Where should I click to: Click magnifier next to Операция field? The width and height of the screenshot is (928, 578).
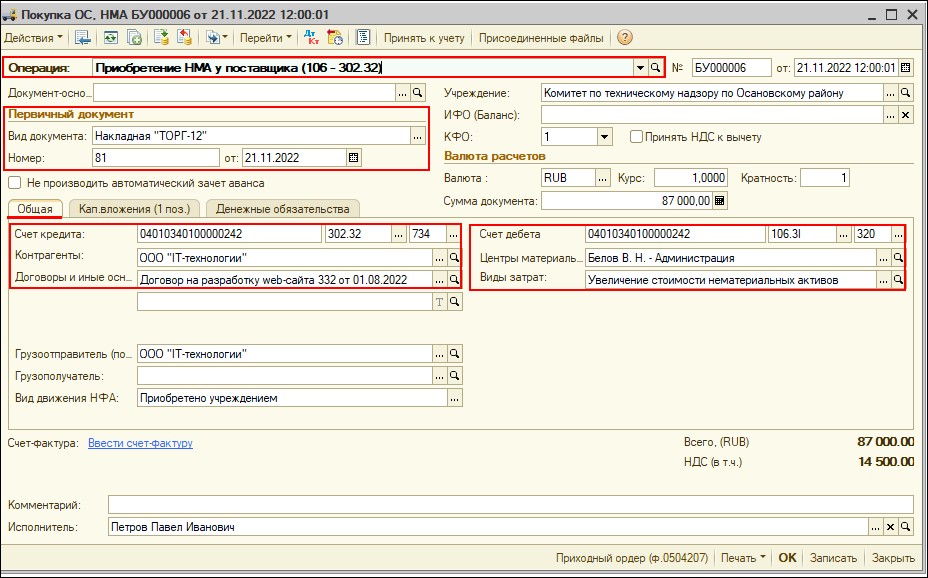coord(655,68)
